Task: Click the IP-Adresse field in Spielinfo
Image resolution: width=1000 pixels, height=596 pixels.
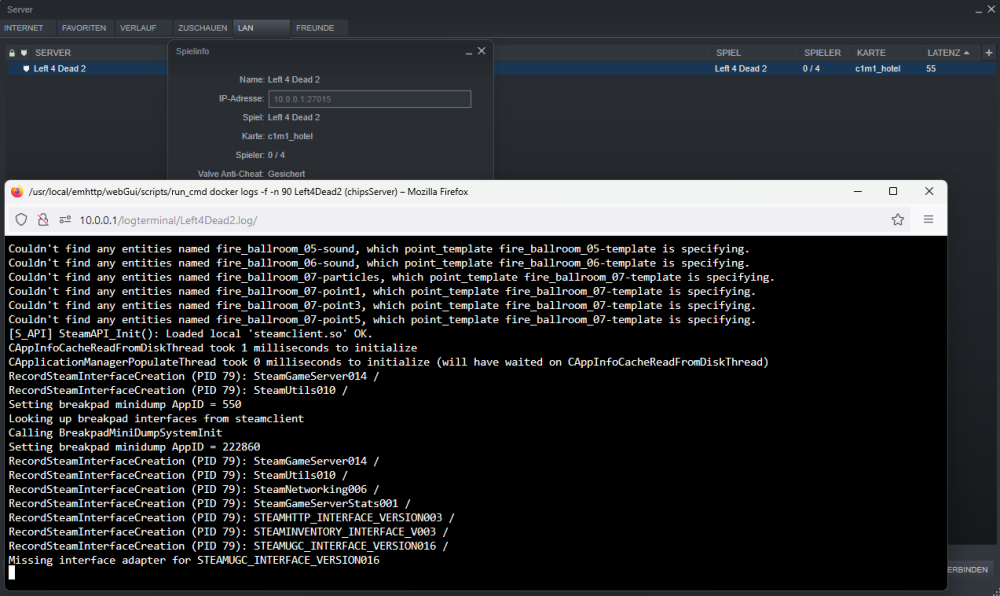Action: click(370, 99)
